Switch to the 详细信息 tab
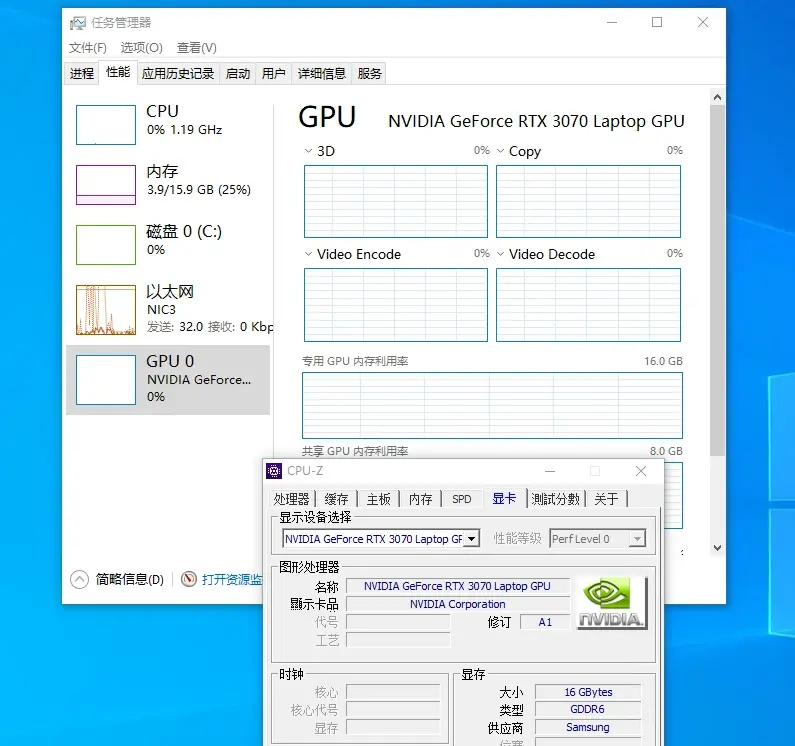The image size is (795, 746). (x=321, y=74)
